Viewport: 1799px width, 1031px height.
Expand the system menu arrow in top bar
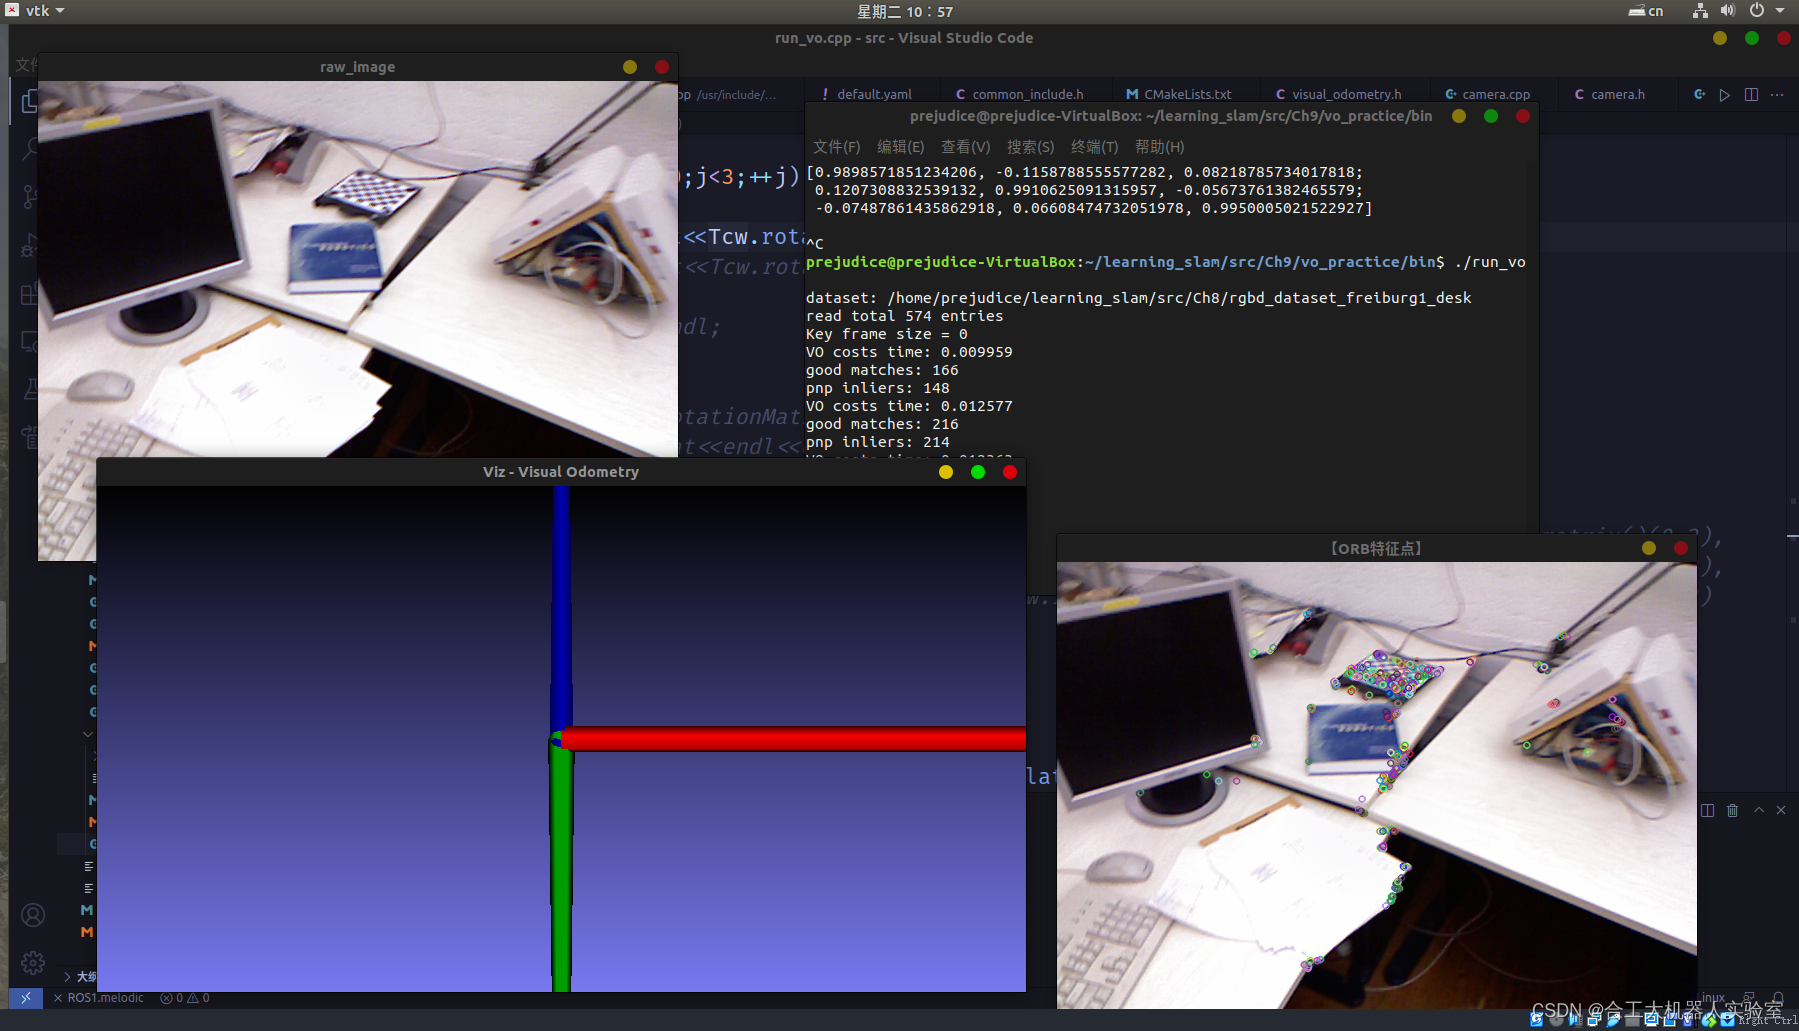click(1780, 11)
